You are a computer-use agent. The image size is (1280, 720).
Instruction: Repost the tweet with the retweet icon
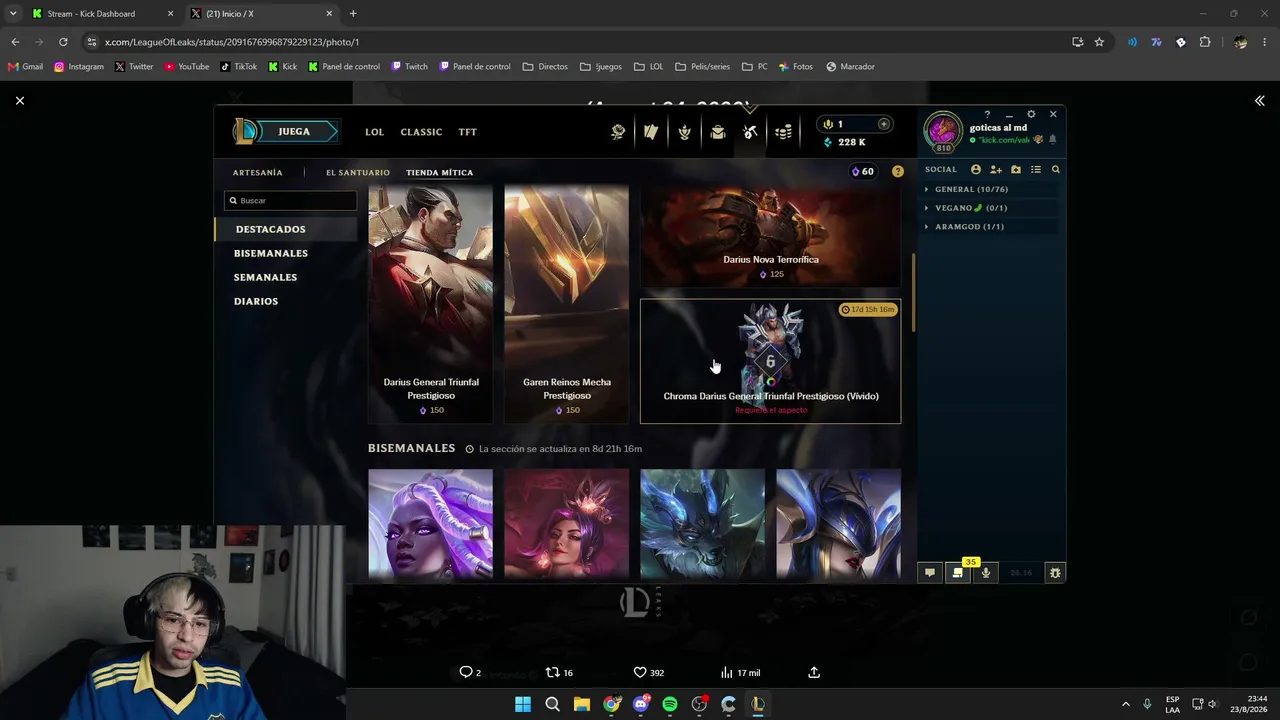(552, 672)
